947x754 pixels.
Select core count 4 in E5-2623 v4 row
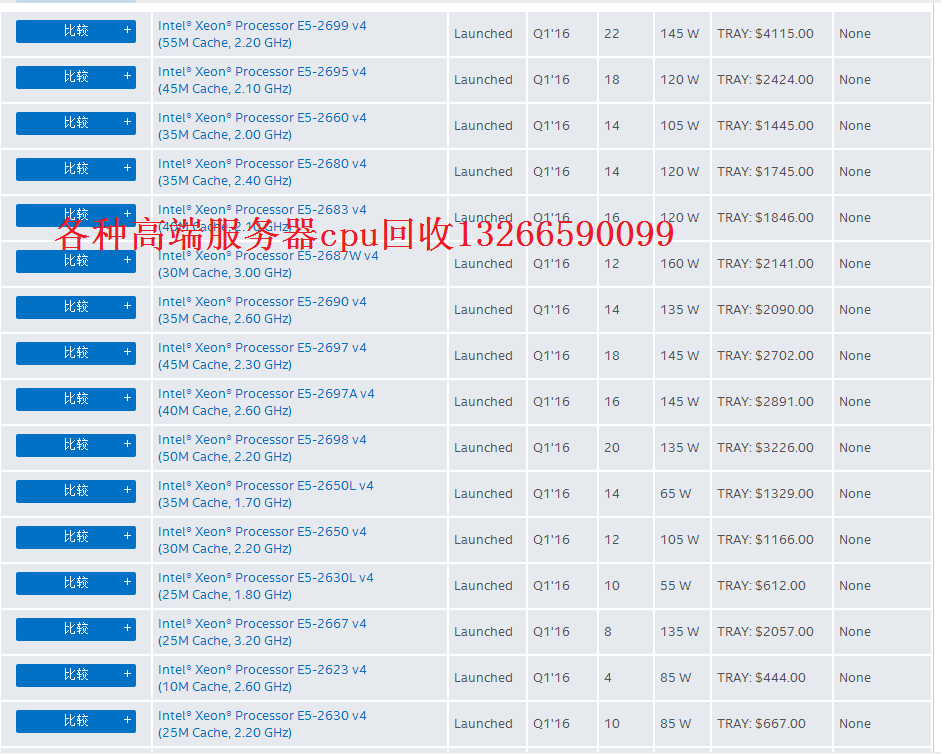(x=608, y=677)
